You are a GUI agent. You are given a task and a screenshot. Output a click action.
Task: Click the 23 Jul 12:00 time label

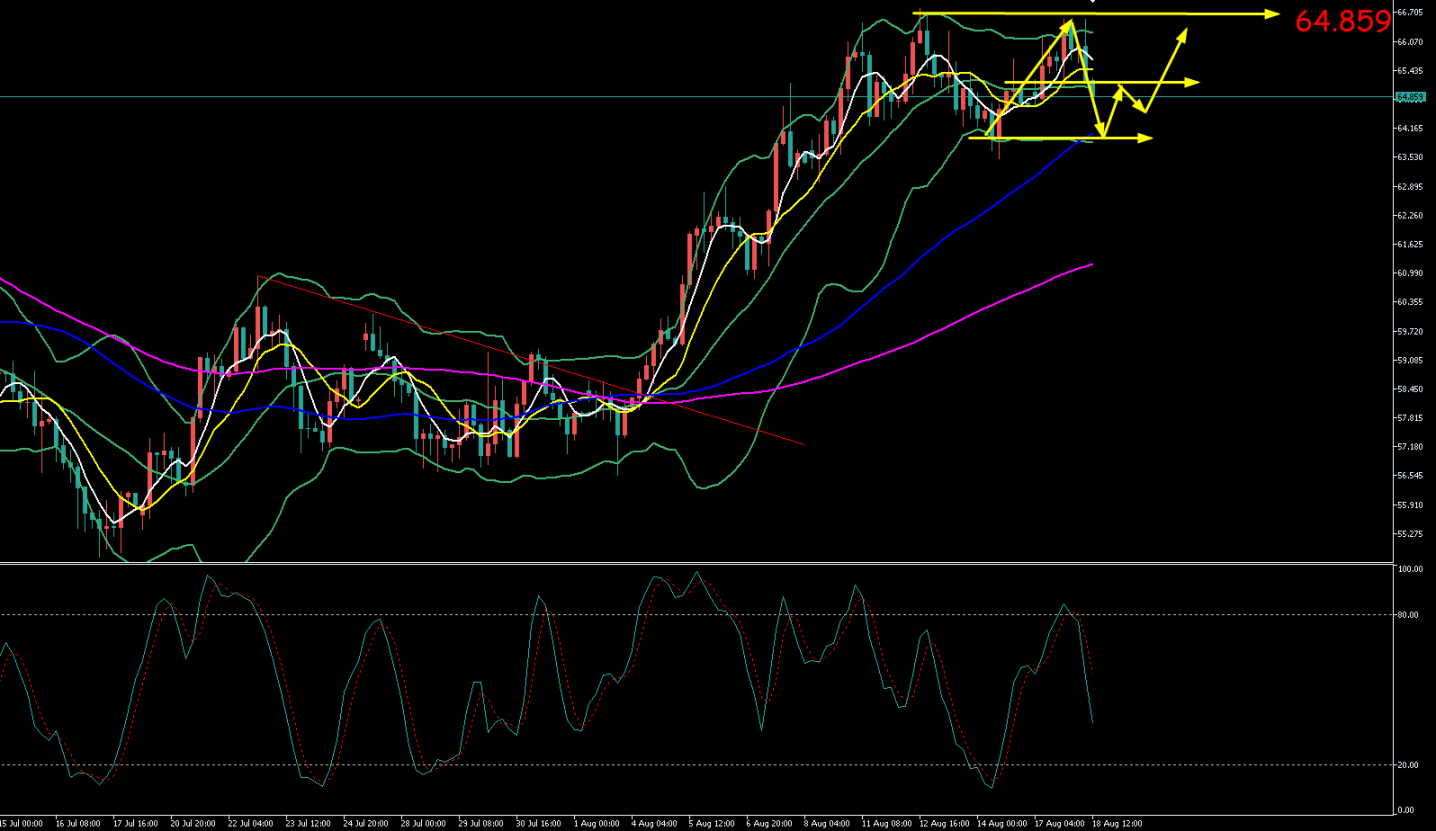(307, 824)
